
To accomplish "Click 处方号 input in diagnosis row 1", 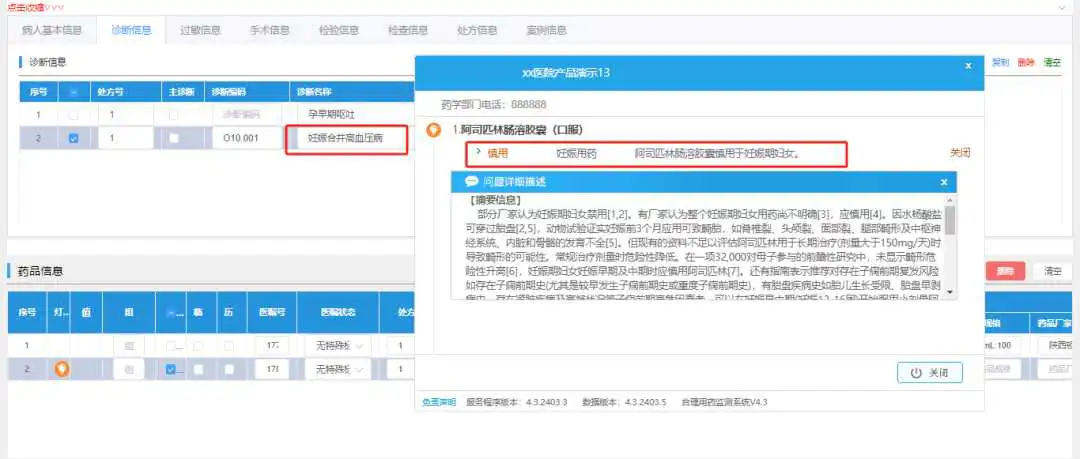I will pos(125,114).
